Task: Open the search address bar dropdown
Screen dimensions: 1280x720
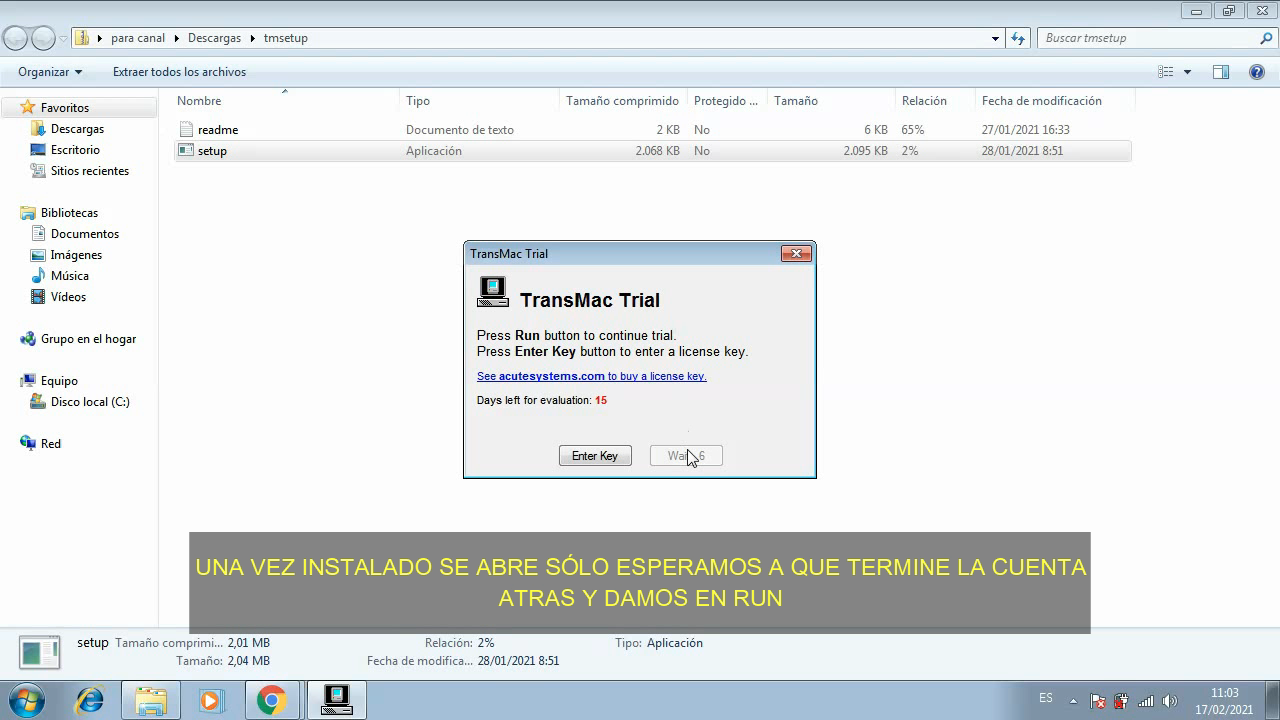Action: (x=993, y=37)
